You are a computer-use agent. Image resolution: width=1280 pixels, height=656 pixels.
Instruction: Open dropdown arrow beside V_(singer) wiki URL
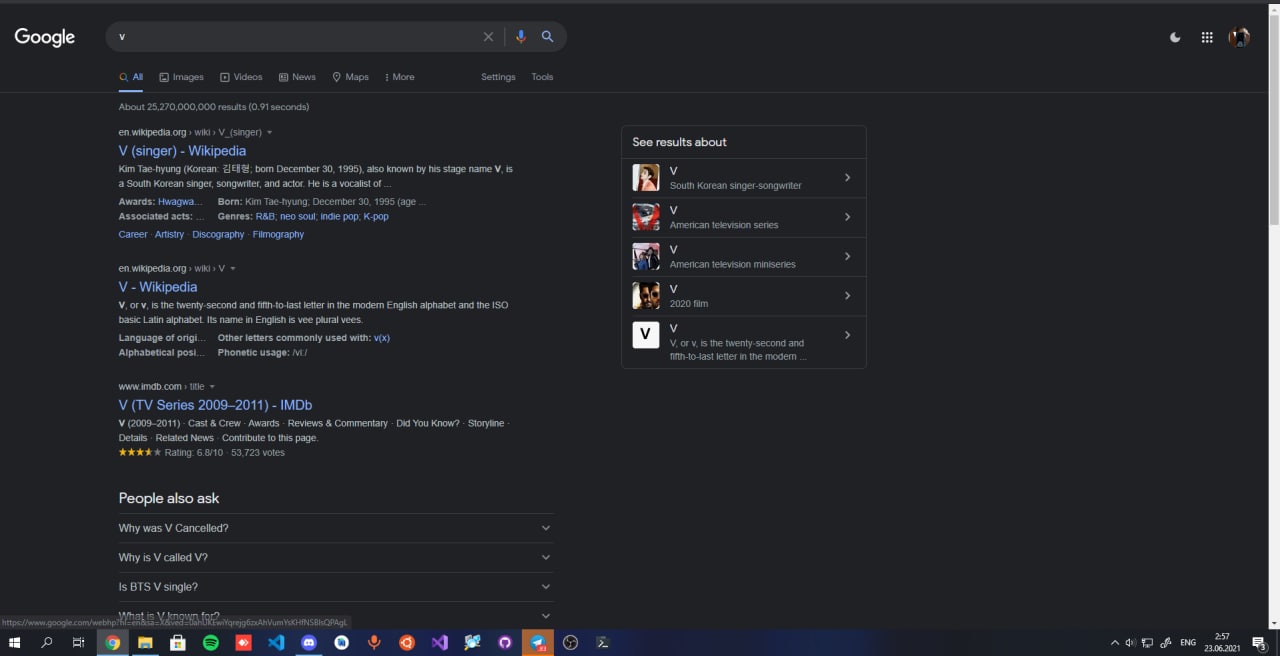269,132
